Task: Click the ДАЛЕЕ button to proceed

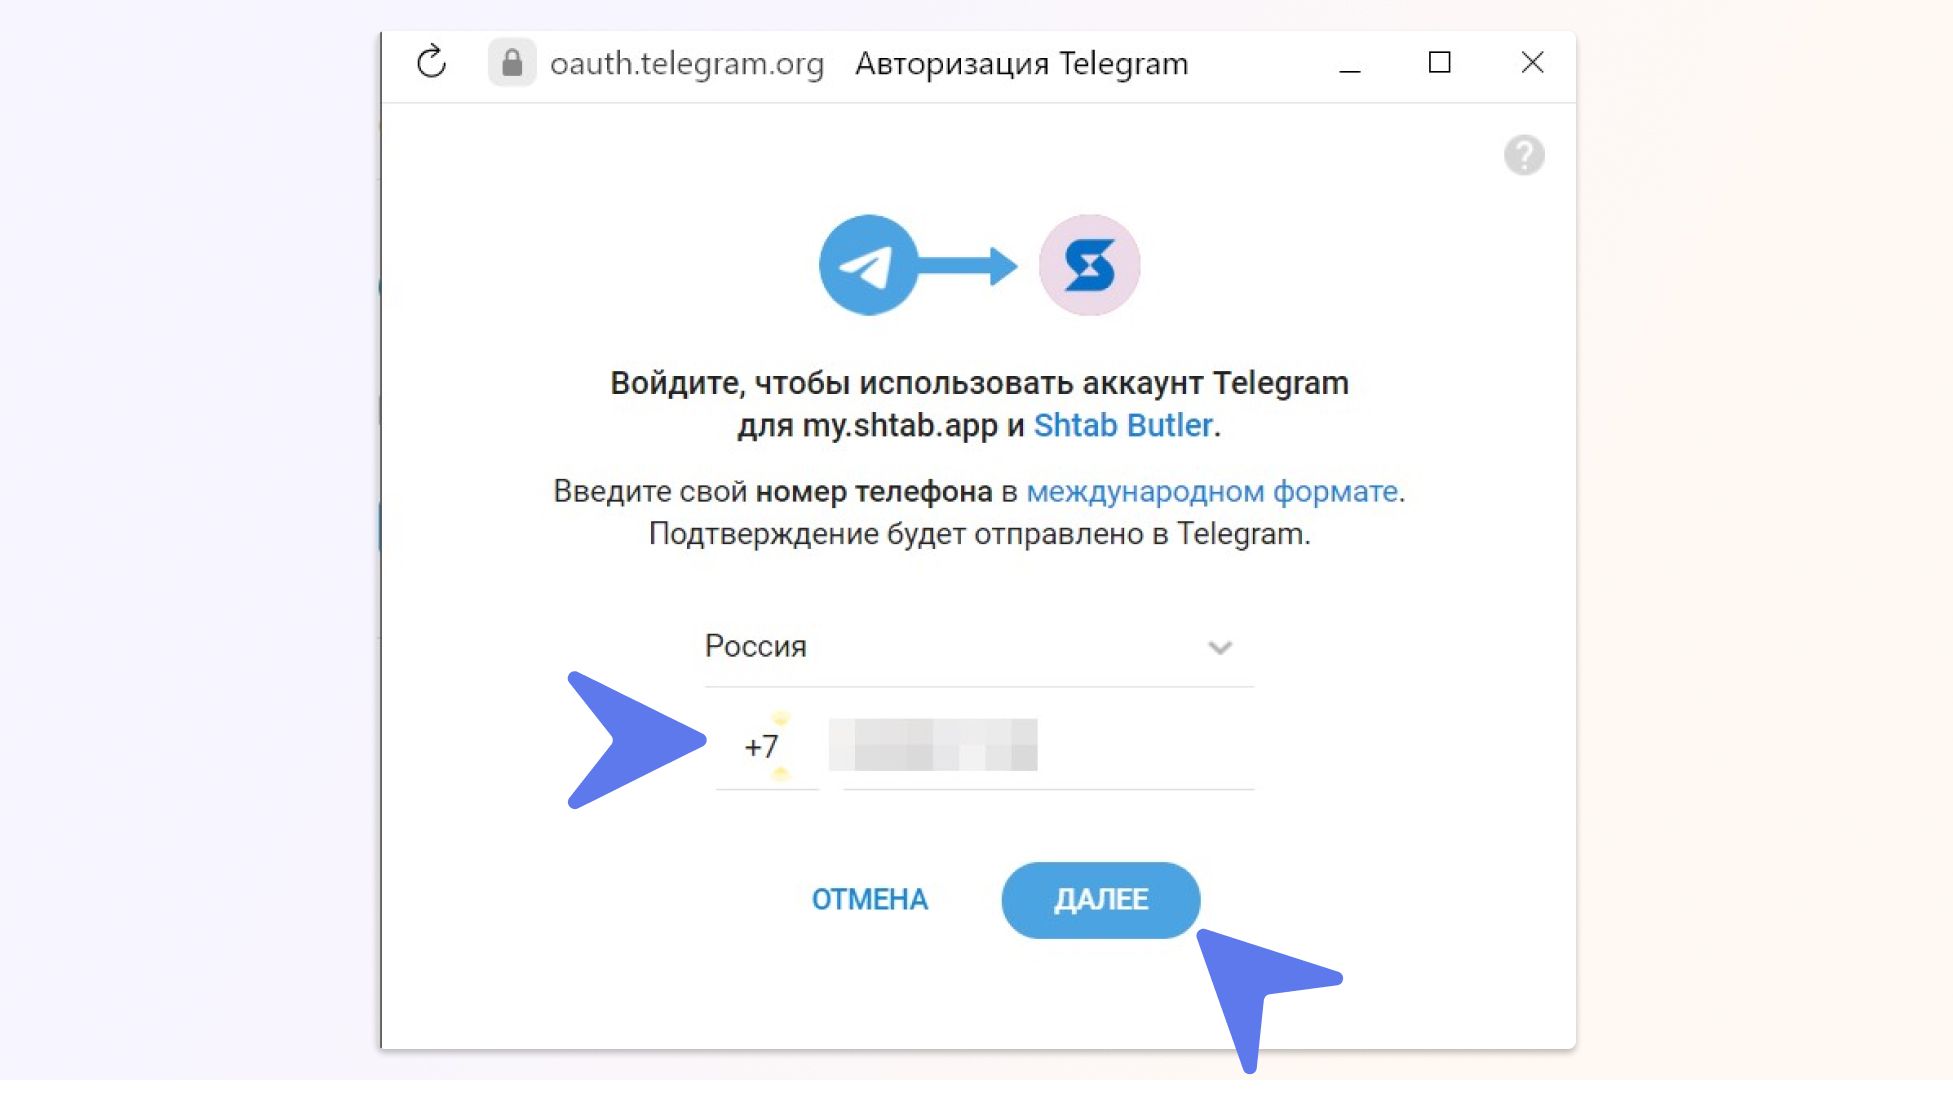Action: coord(1100,899)
